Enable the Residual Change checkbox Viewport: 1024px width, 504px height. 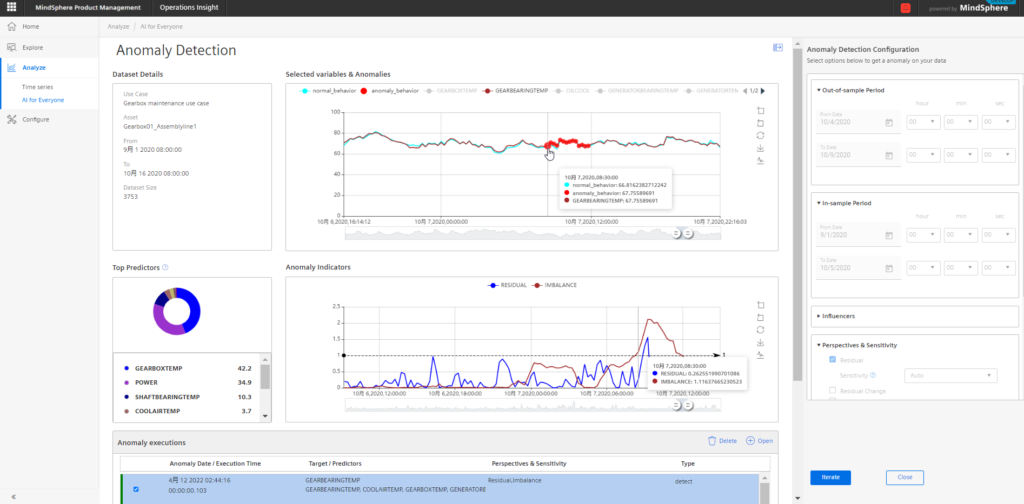(832, 390)
